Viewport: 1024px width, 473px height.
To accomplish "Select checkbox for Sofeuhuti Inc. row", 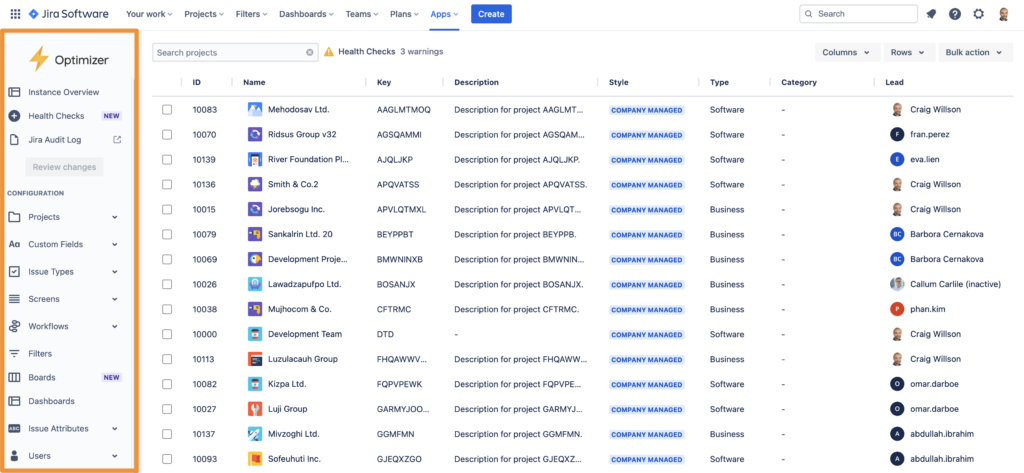I will point(167,459).
